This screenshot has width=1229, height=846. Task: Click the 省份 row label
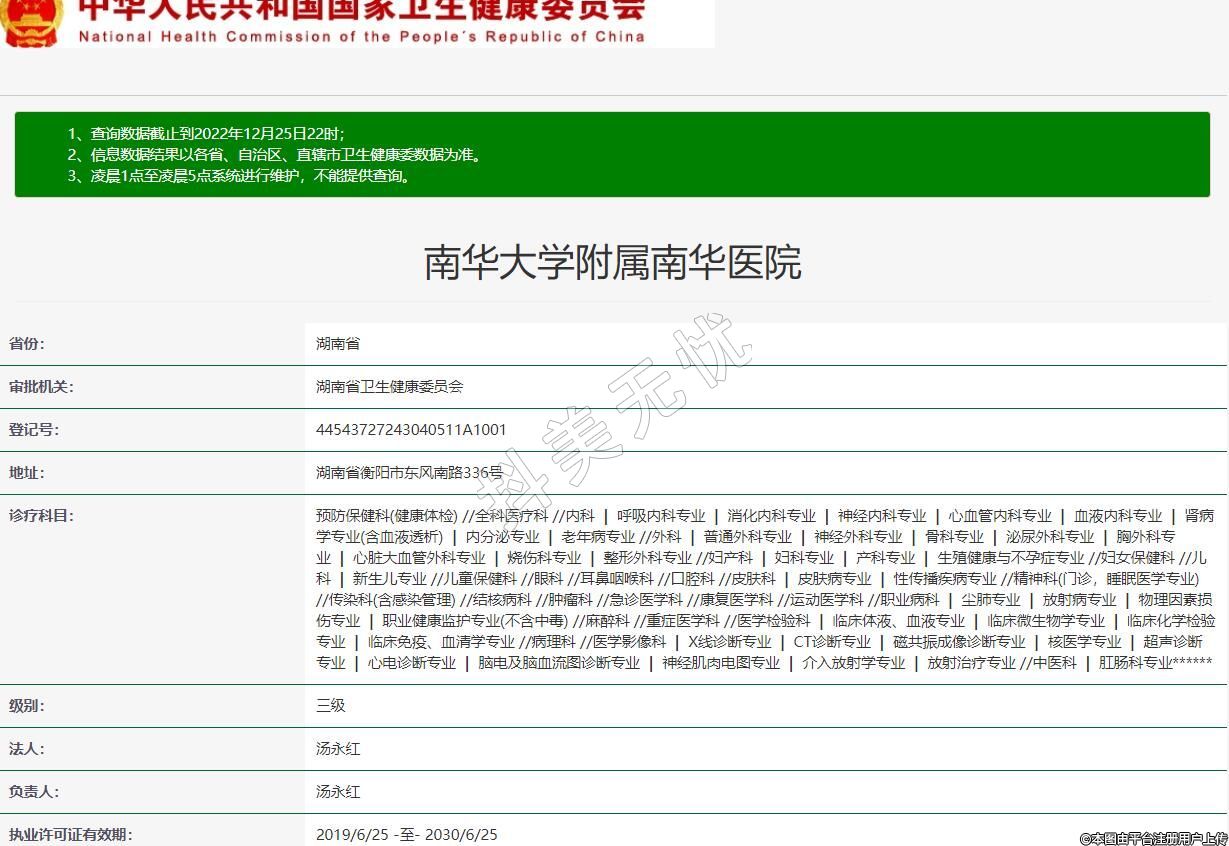click(x=27, y=344)
